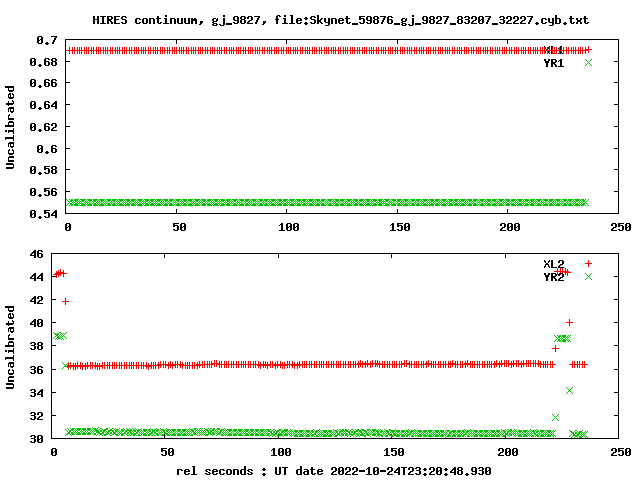Click the lower plot's Uncalibrated axis label

[10, 347]
